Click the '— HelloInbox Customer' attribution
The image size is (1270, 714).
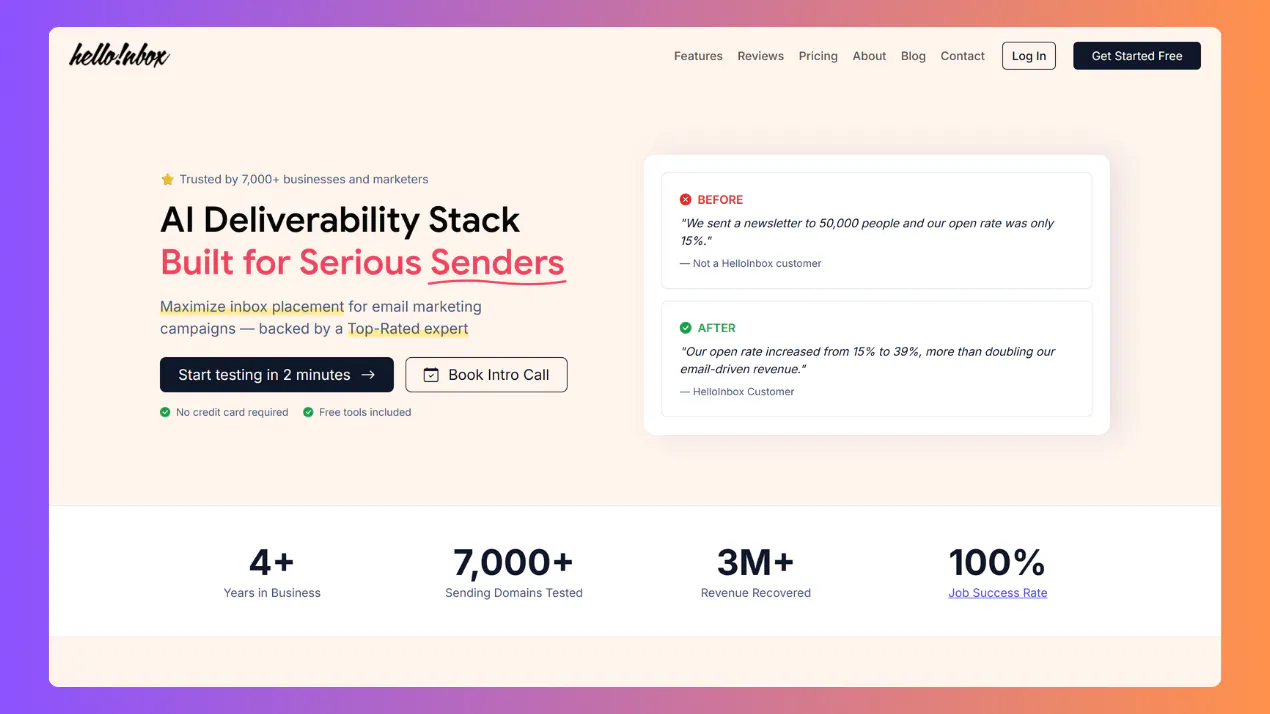click(737, 392)
